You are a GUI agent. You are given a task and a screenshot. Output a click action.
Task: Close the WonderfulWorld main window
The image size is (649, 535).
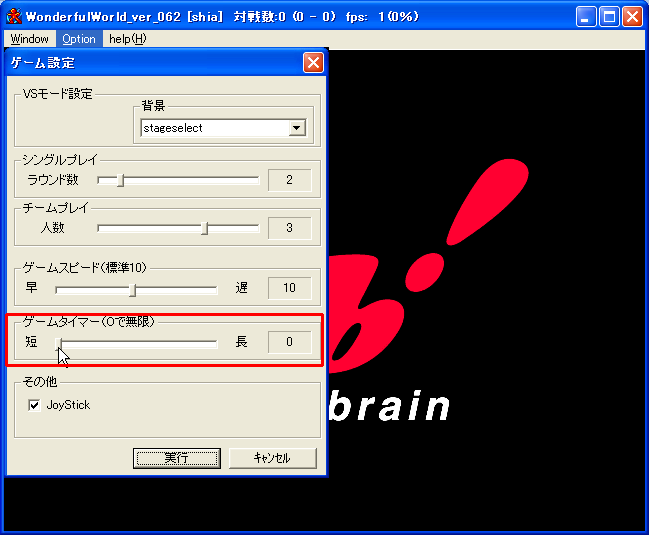[632, 17]
